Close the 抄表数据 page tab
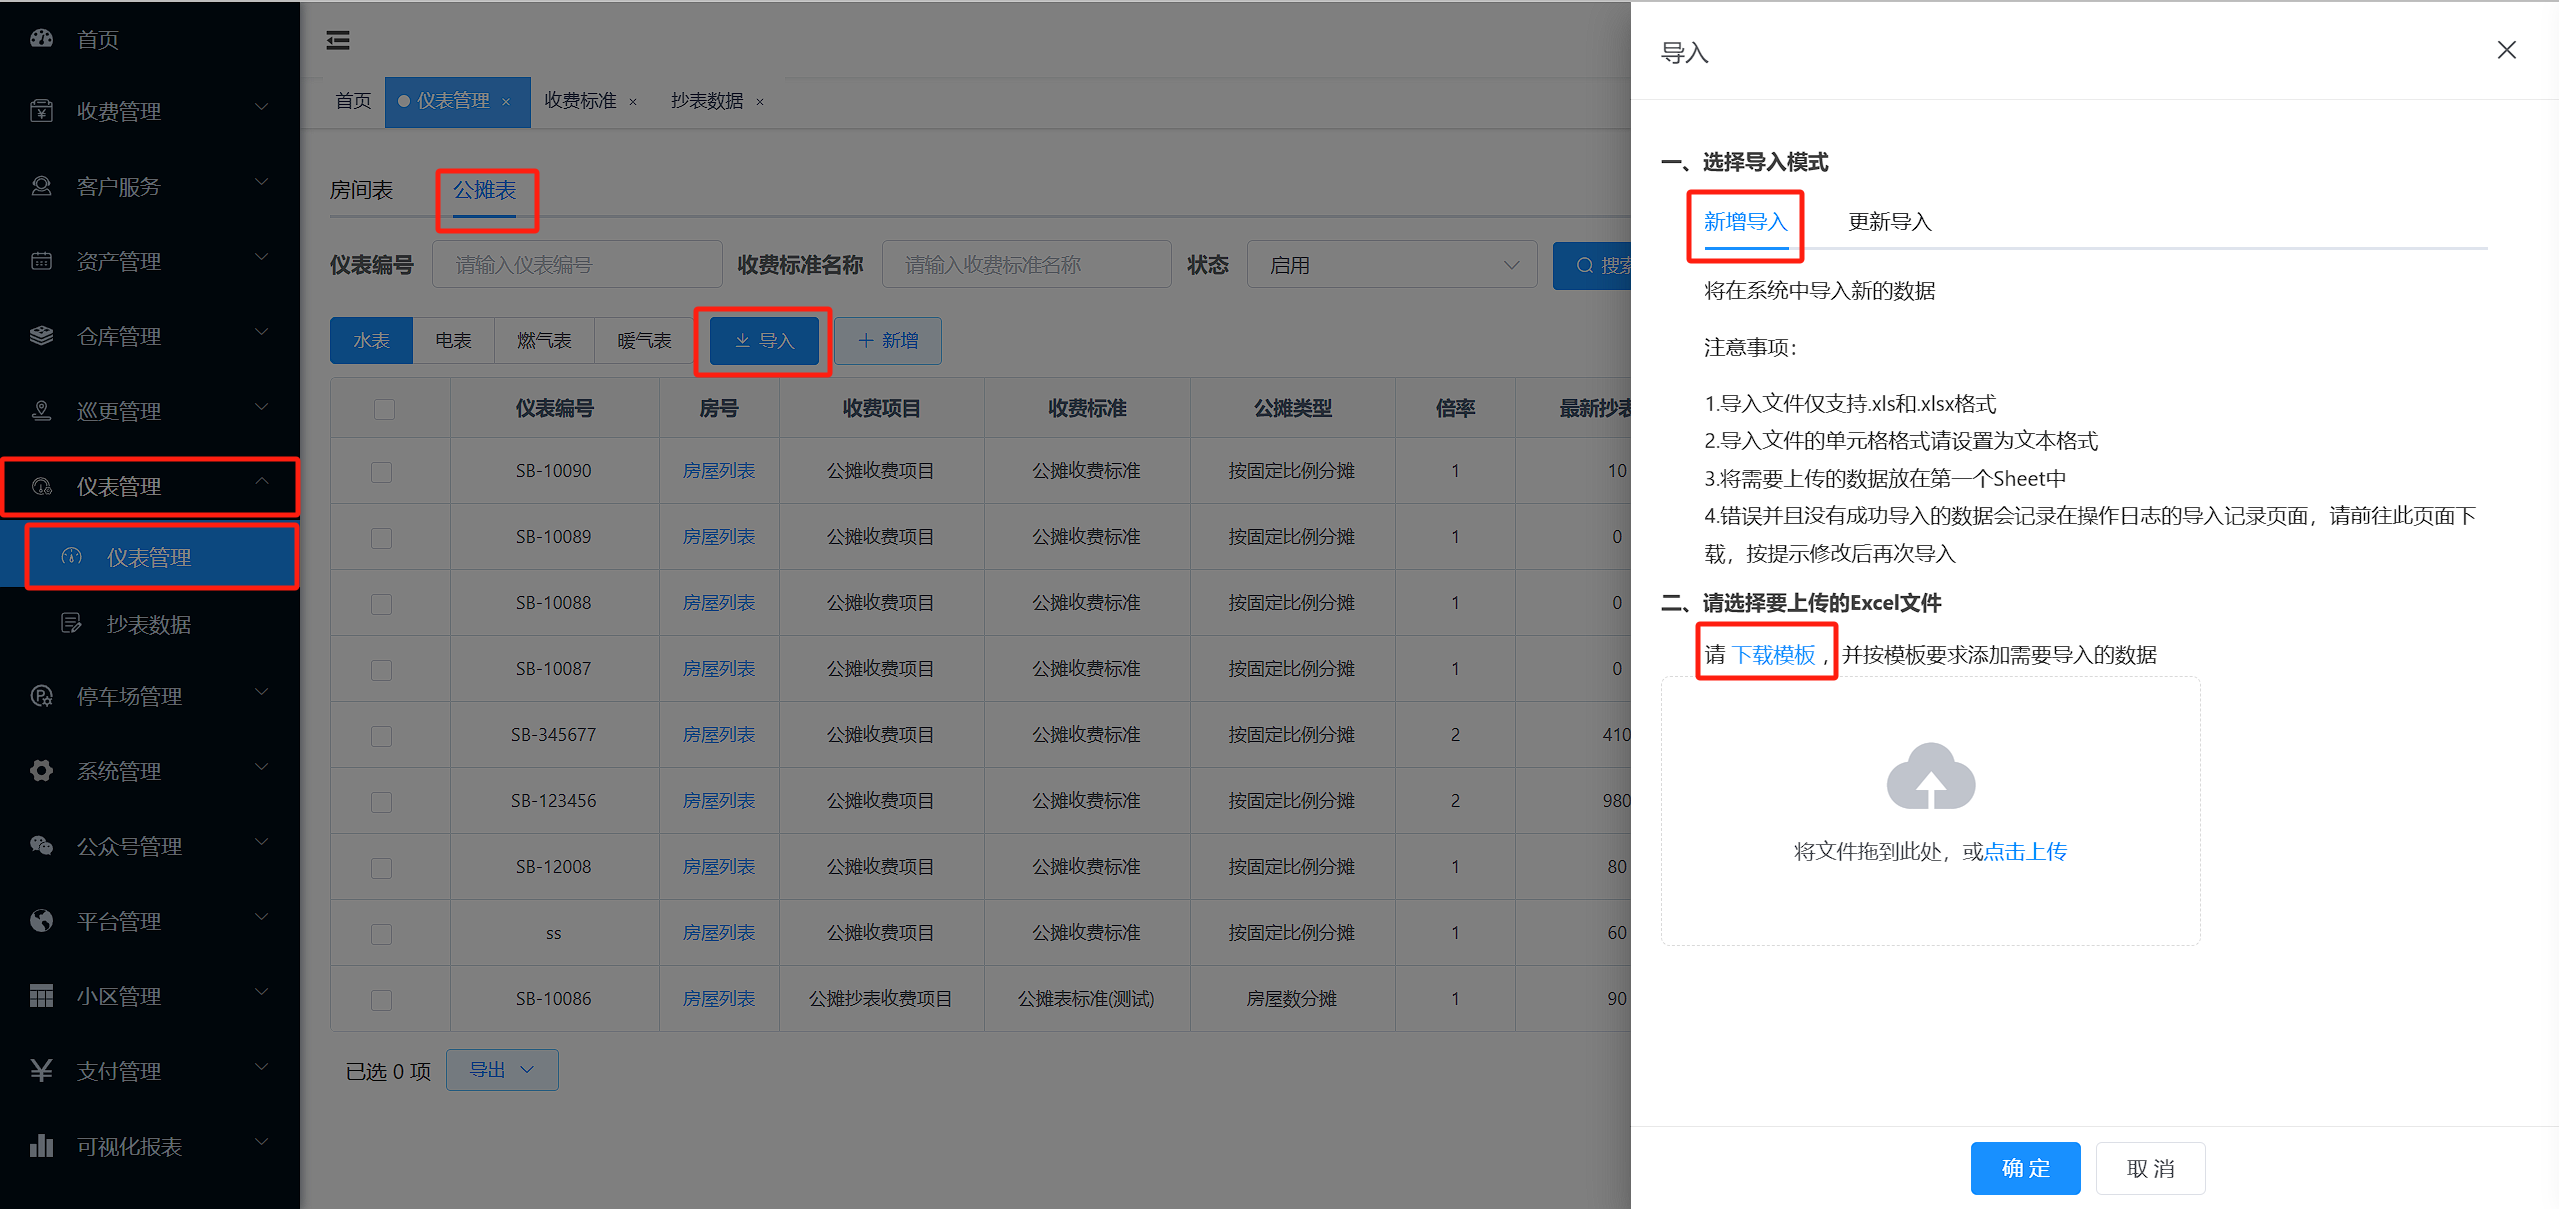Screen dimensions: 2559x1209 tap(760, 102)
